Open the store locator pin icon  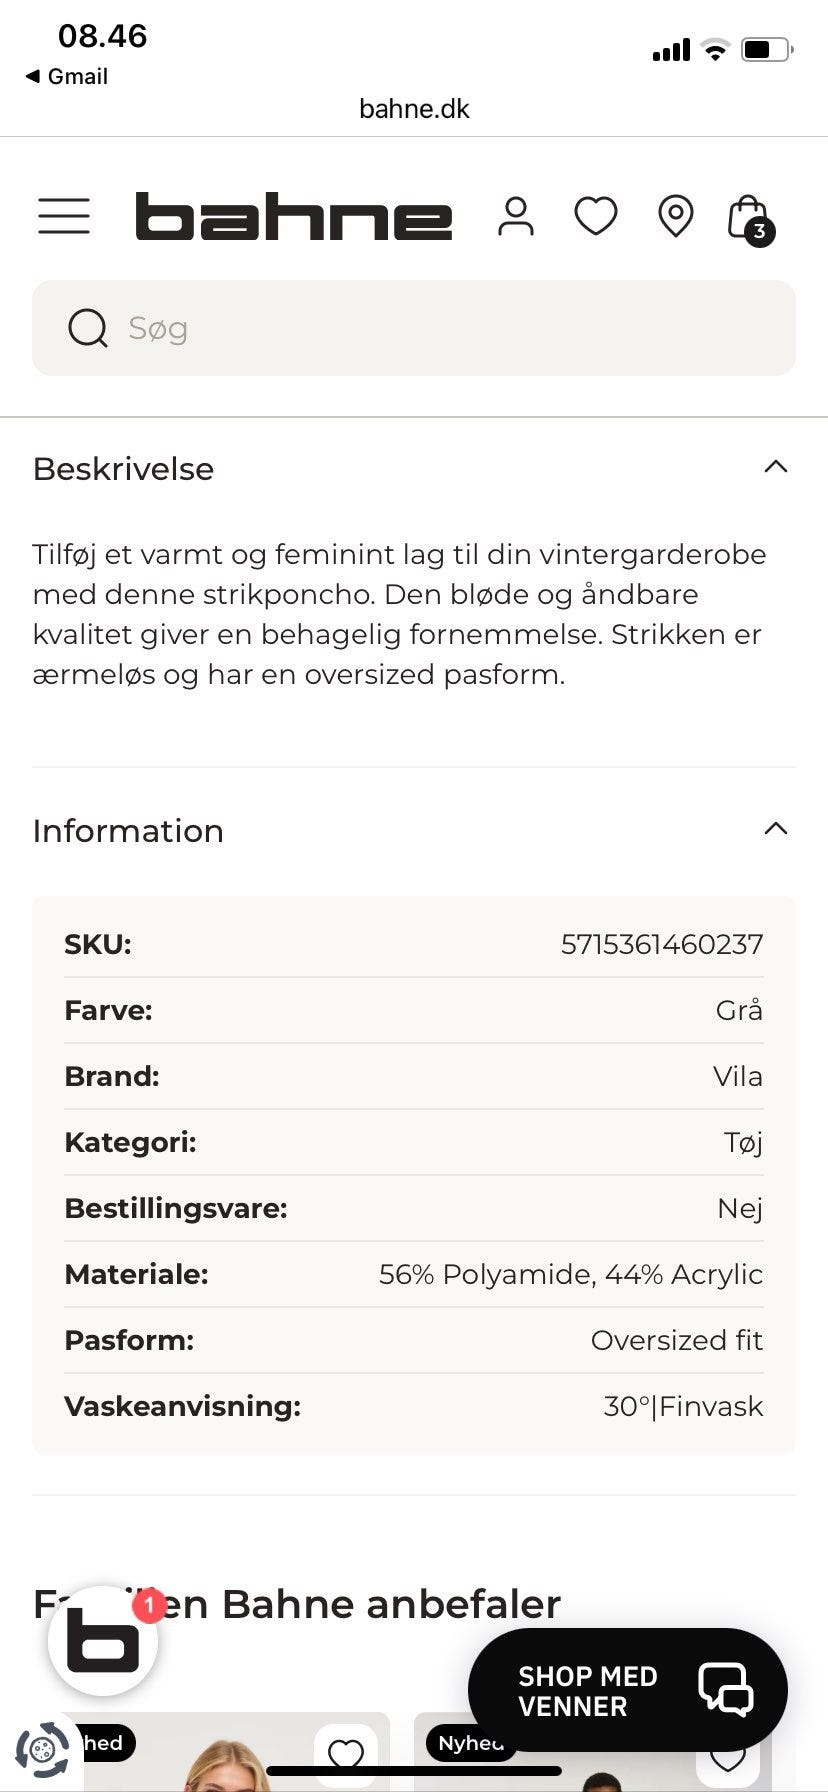coord(676,216)
